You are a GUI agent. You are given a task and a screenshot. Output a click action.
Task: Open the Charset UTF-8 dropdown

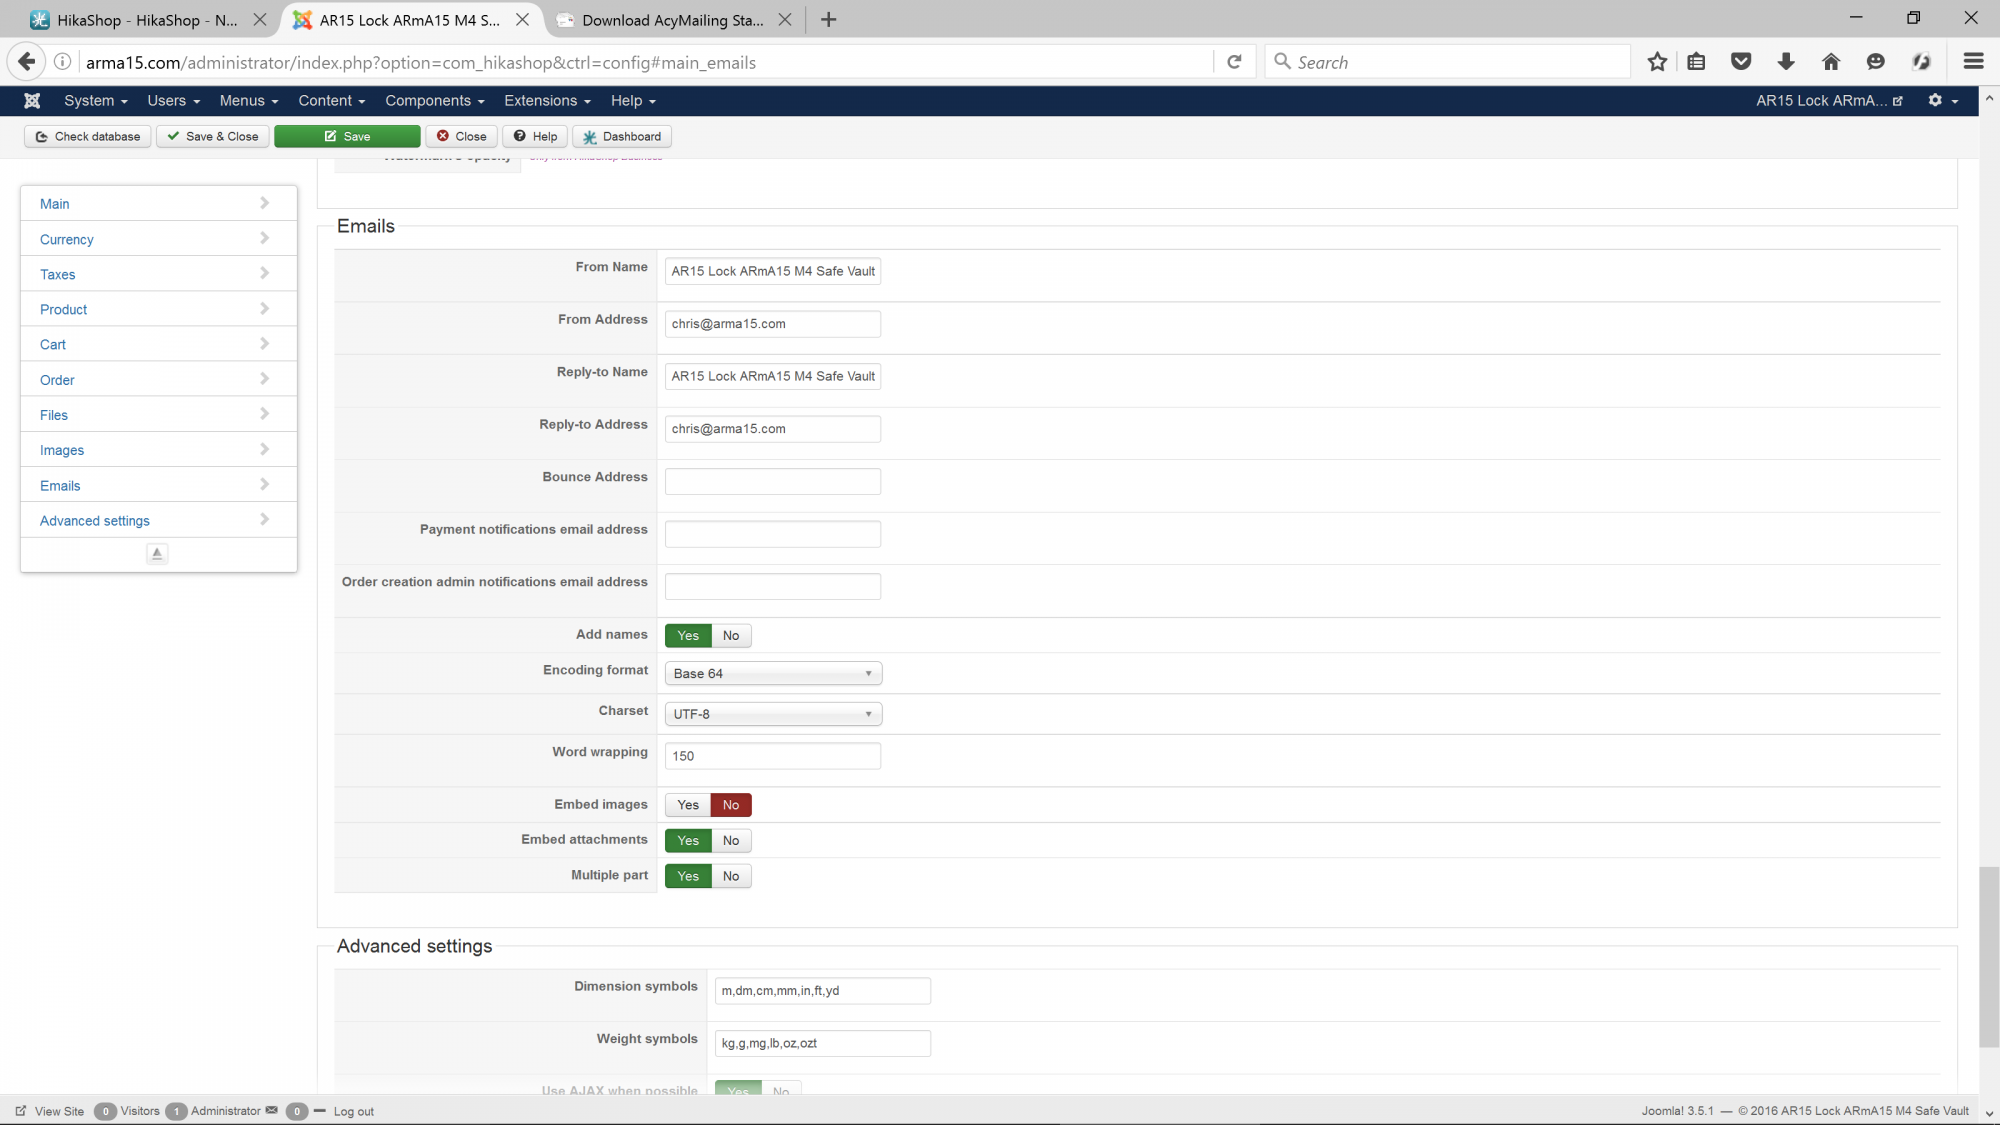pyautogui.click(x=772, y=714)
